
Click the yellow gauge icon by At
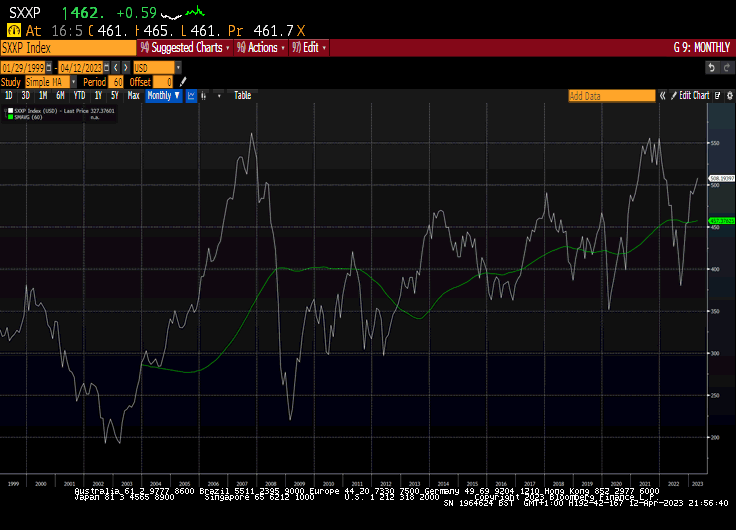[14, 31]
